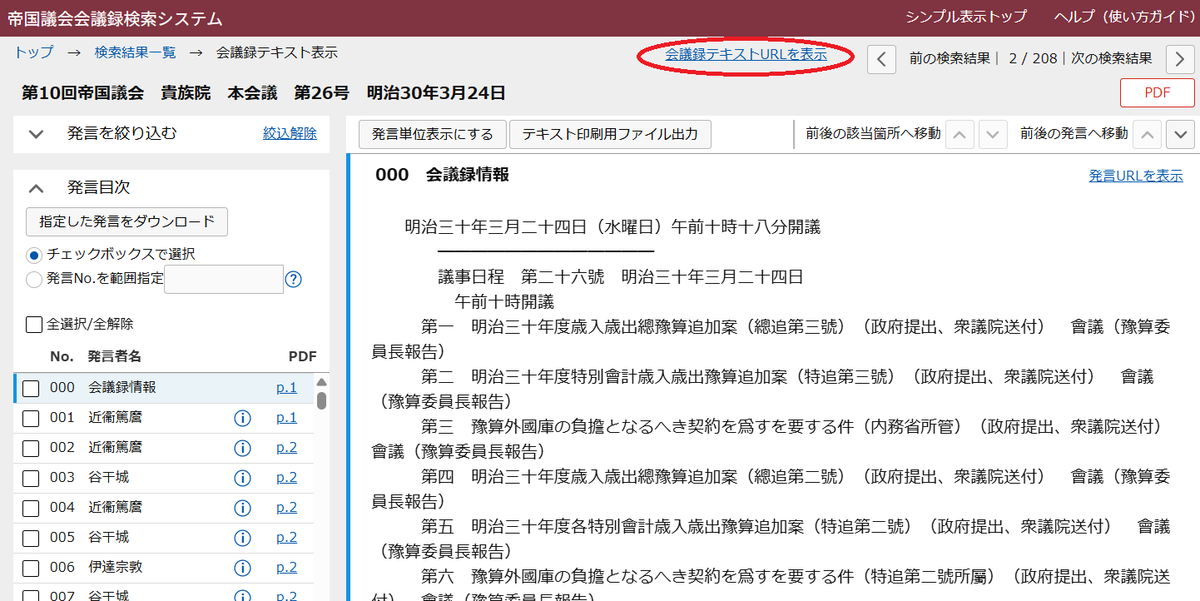The image size is (1200, 601).
Task: Click the speech list scrollbar thumb
Action: coord(322,400)
